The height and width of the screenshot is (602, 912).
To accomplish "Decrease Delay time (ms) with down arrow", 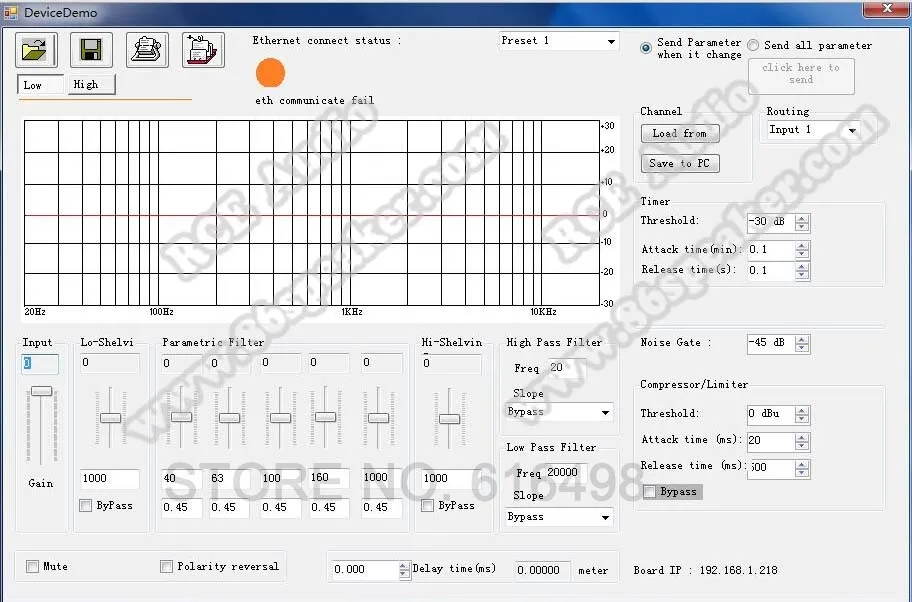I will 404,574.
